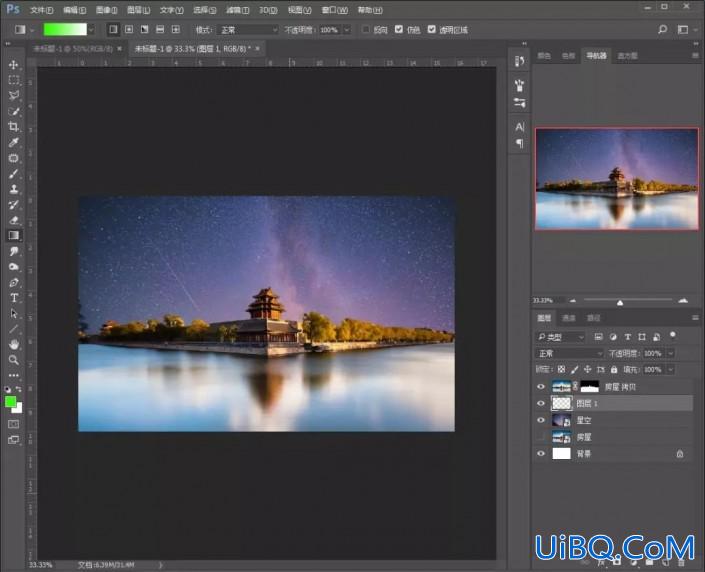Select the Zoom tool
Viewport: 705px width, 572px height.
pyautogui.click(x=13, y=360)
